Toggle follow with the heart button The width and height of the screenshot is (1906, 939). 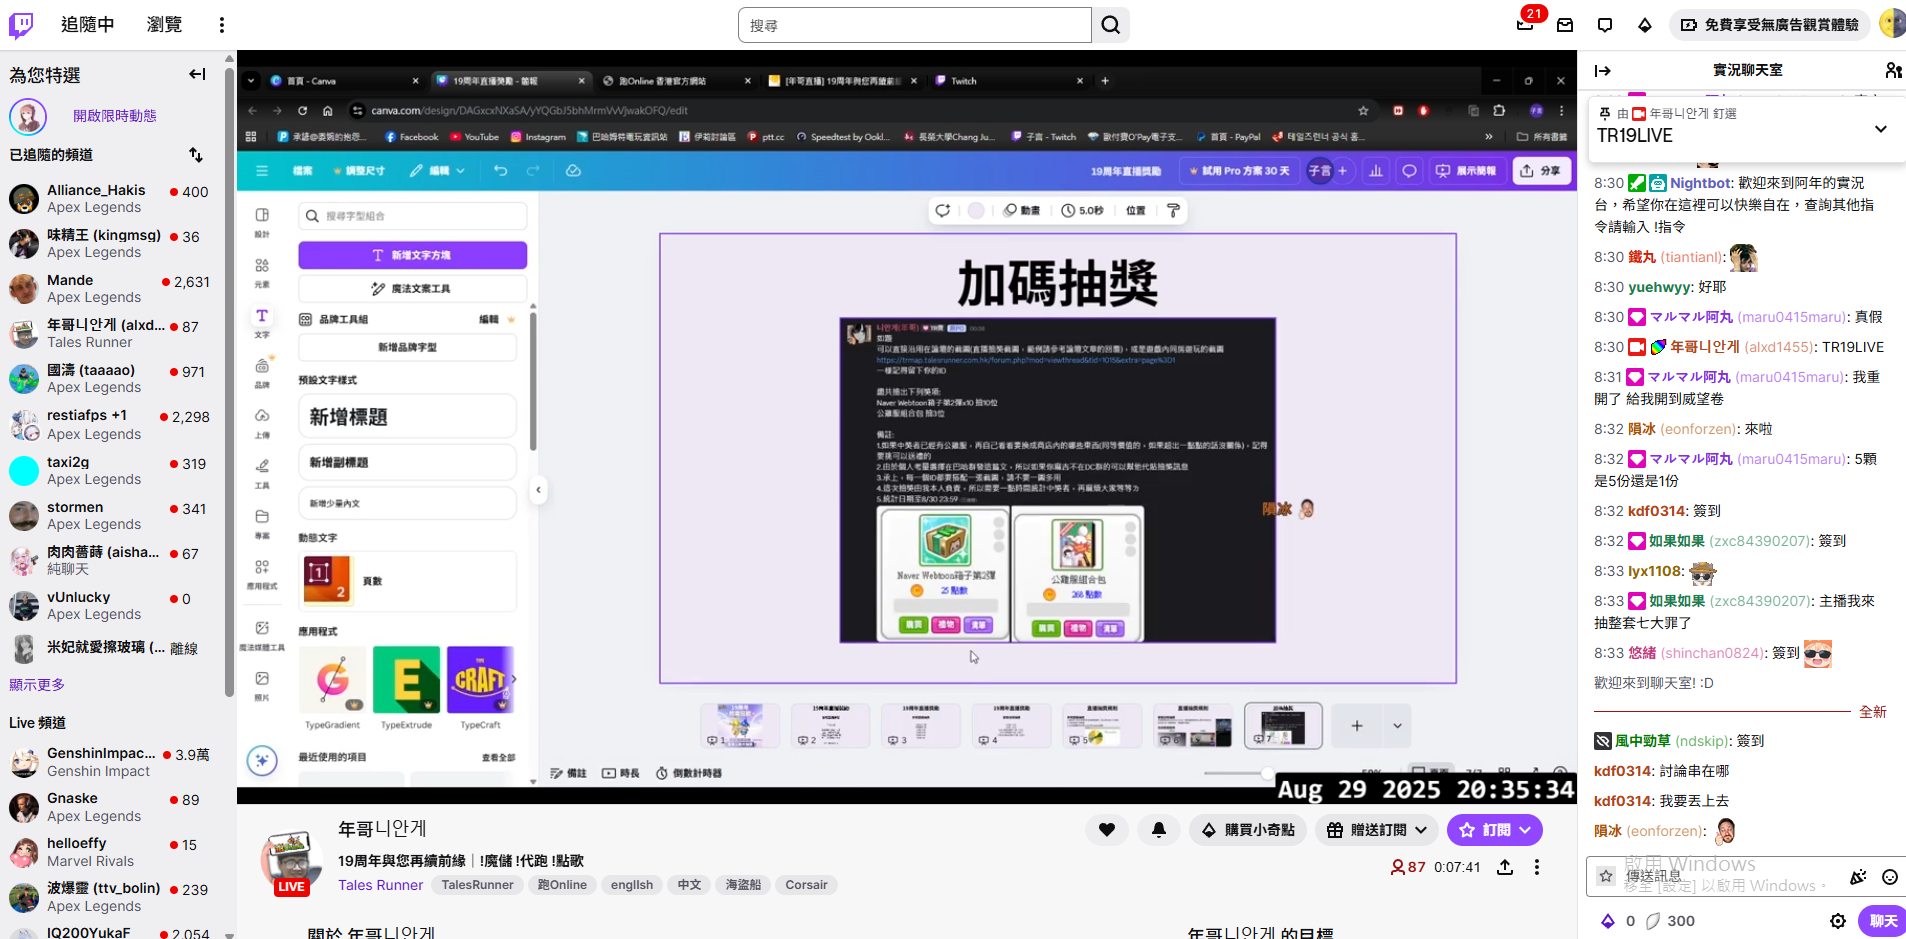coord(1107,830)
